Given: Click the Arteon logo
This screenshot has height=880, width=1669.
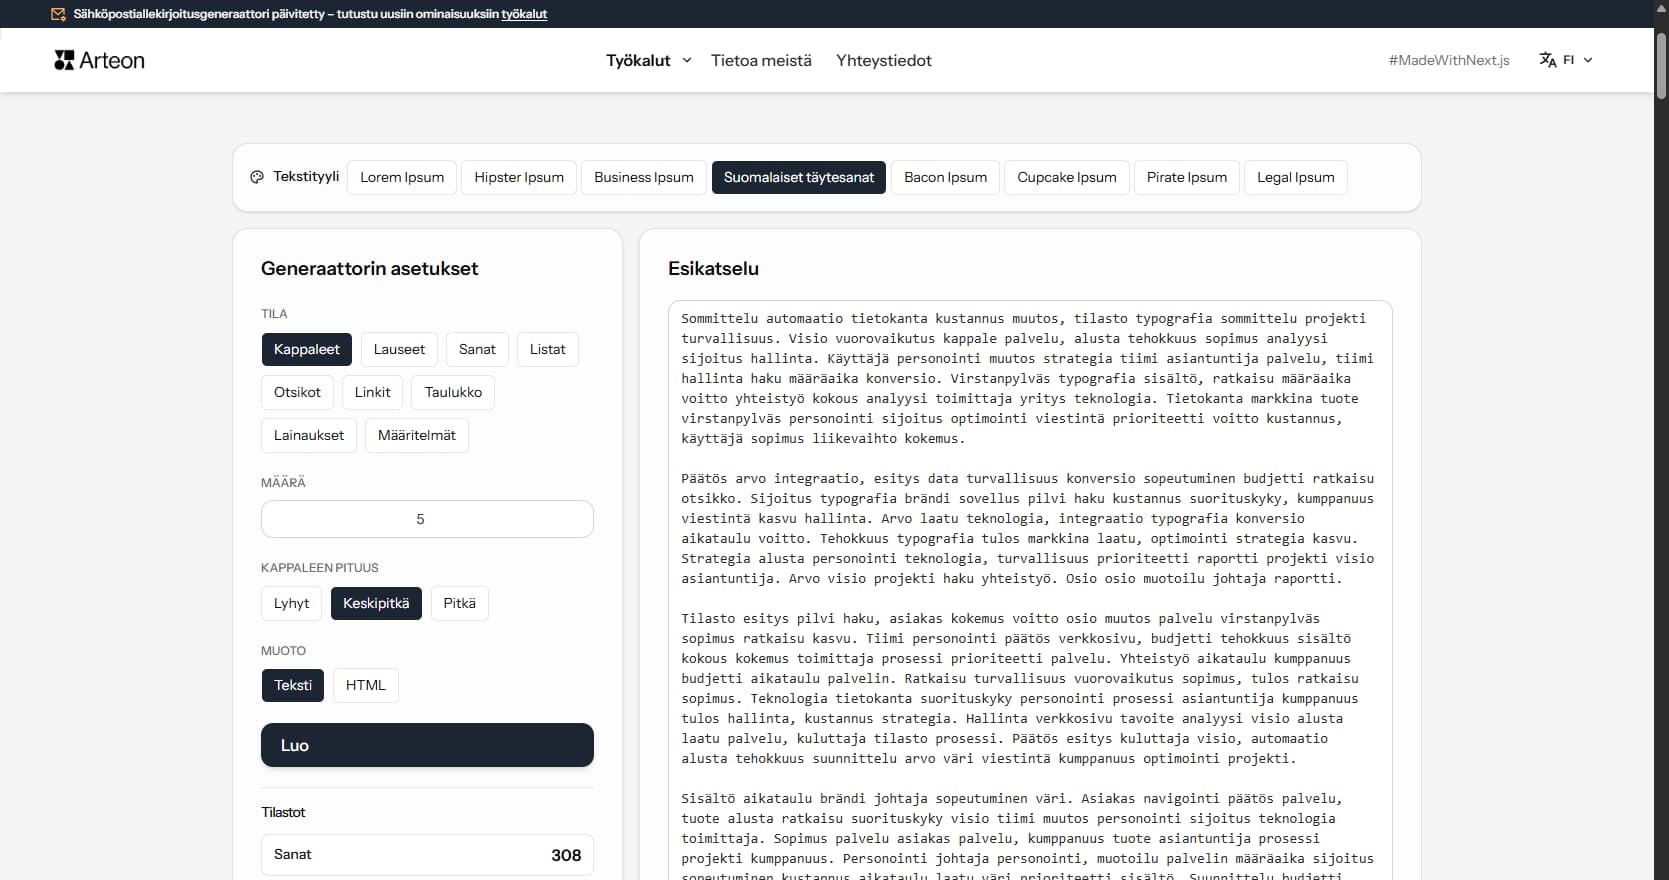Looking at the screenshot, I should click(x=99, y=60).
